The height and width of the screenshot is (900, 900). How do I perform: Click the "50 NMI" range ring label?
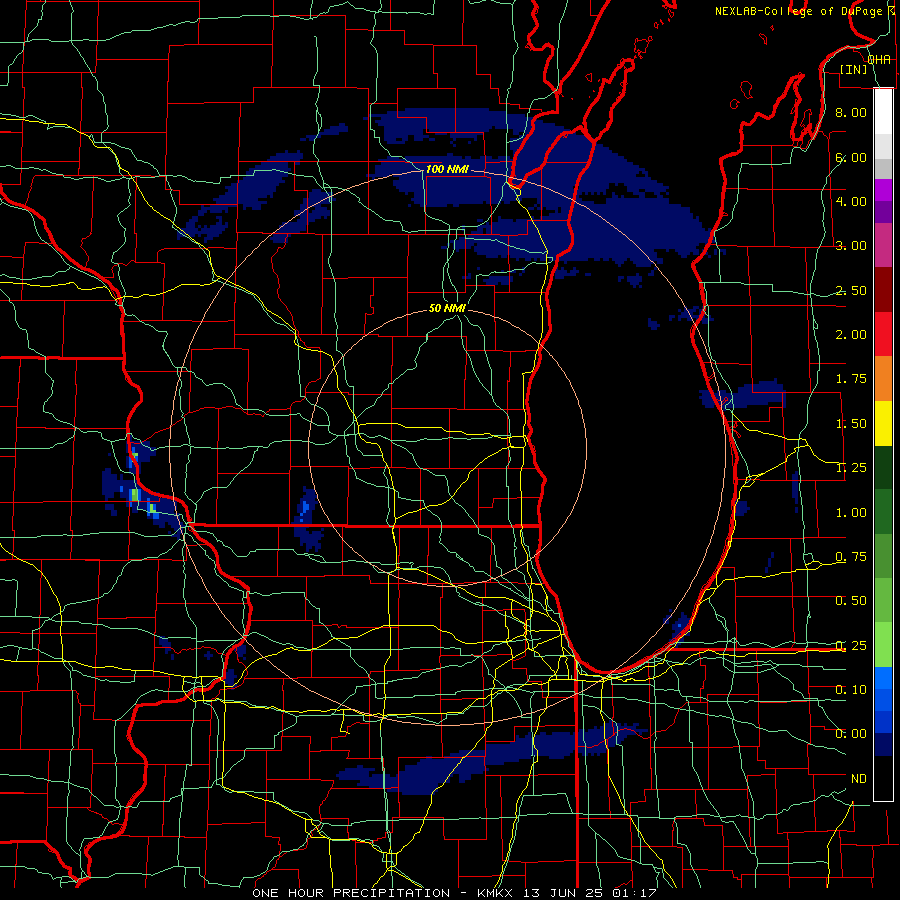447,308
